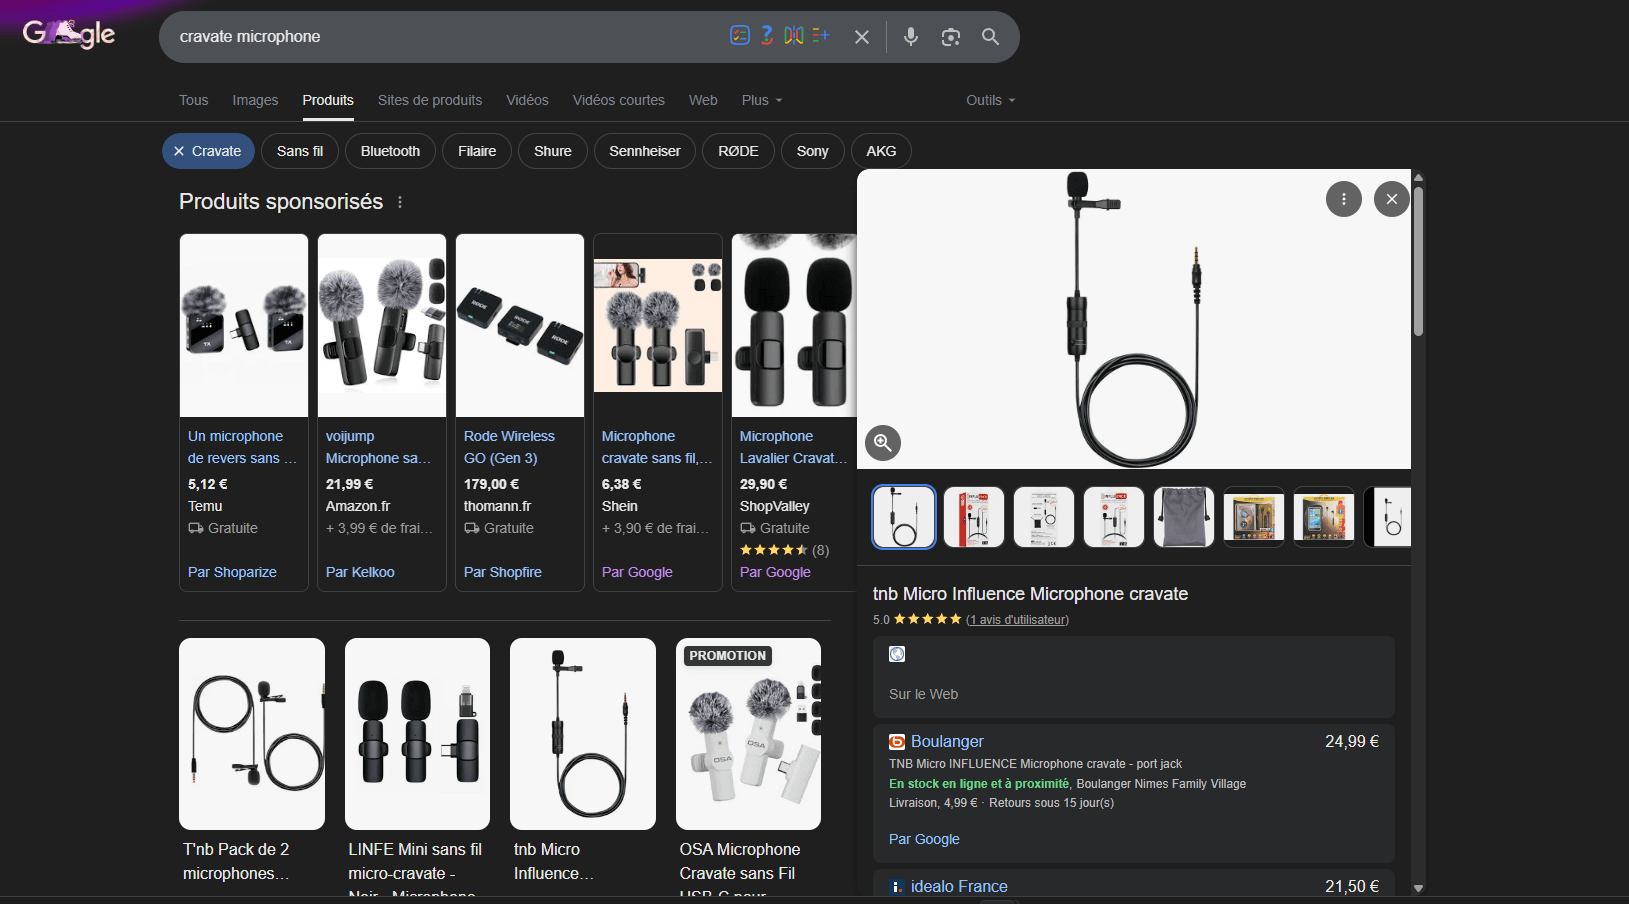Open the 1 avis d'utilisateur link
The image size is (1629, 904).
(1017, 619)
